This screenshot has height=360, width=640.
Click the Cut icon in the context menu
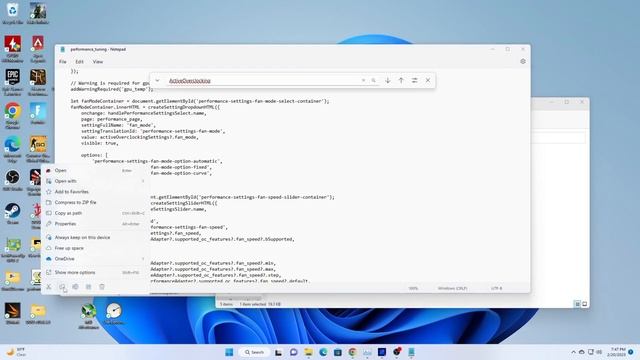pos(49,287)
